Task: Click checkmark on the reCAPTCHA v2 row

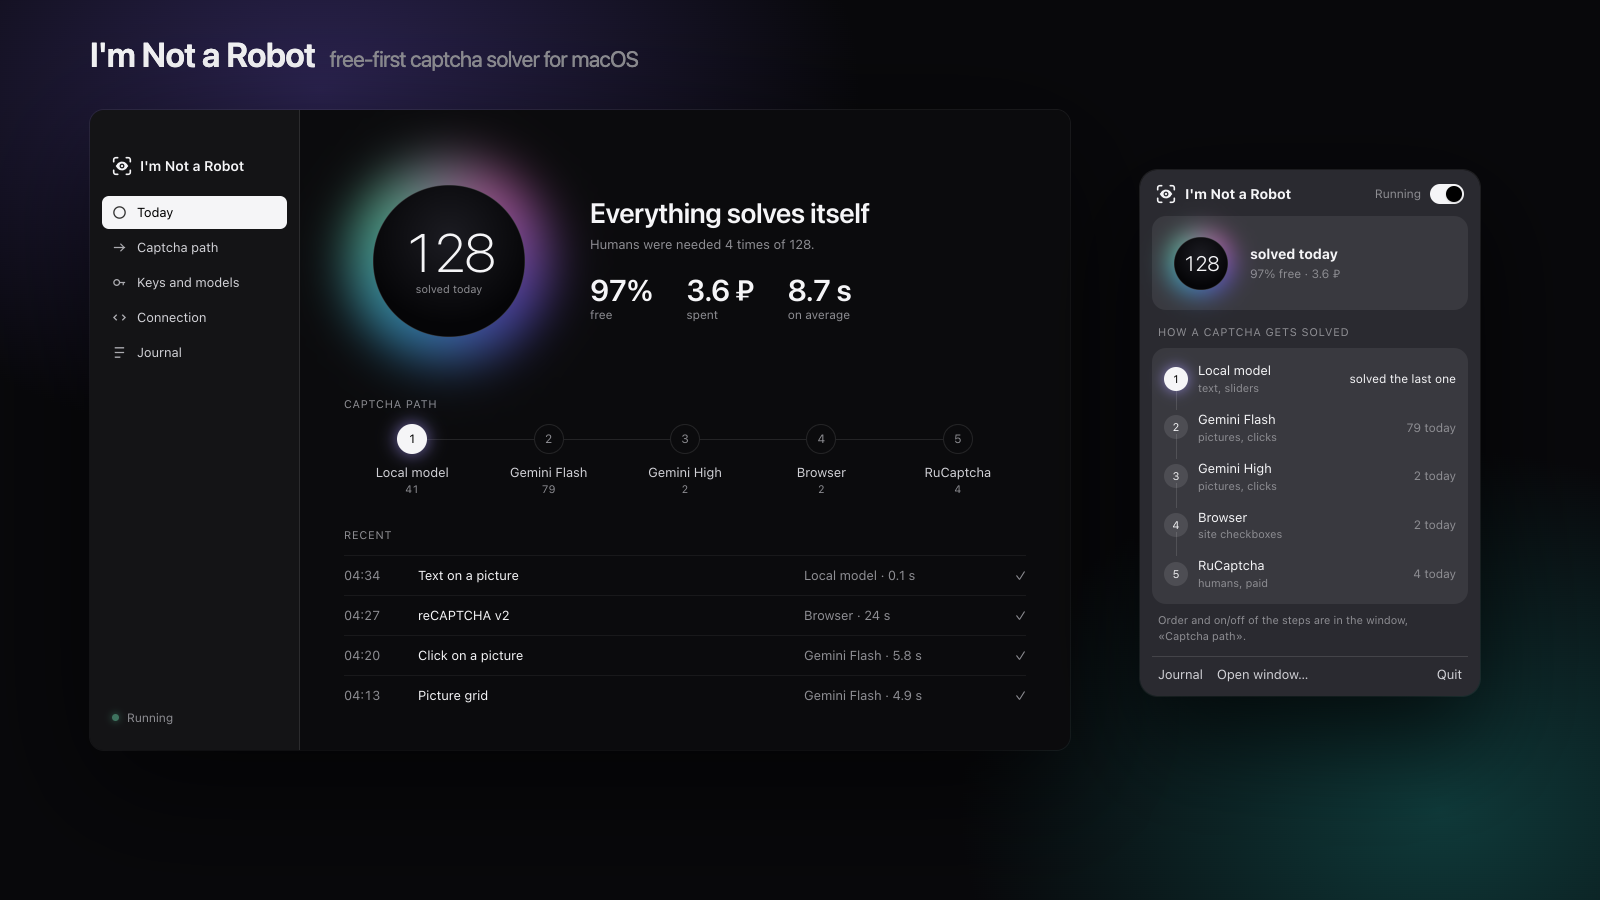Action: (1020, 615)
